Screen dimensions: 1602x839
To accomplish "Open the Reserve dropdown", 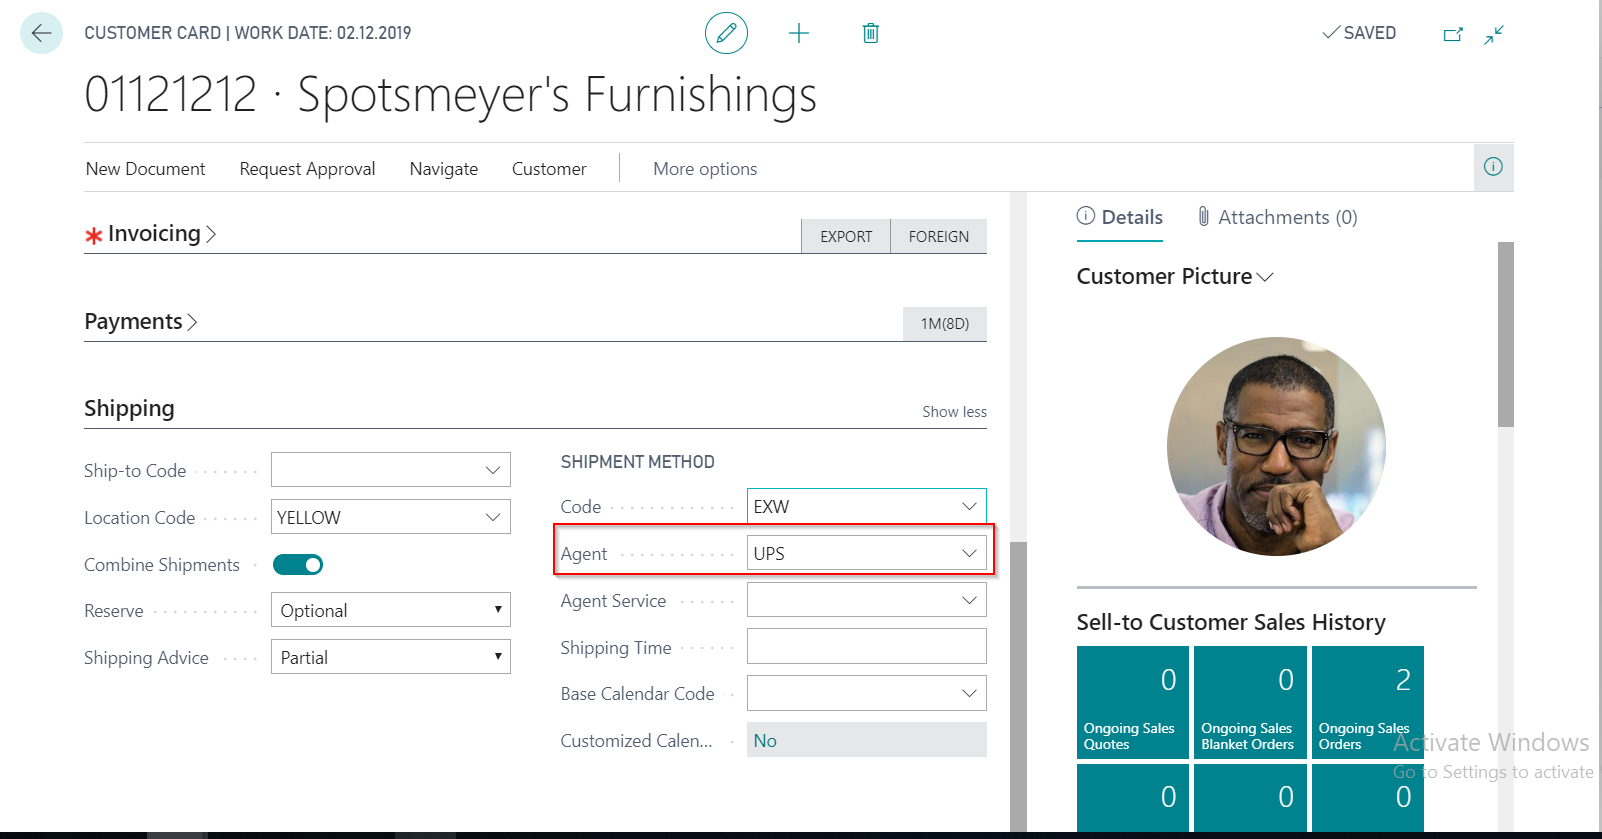I will 497,610.
